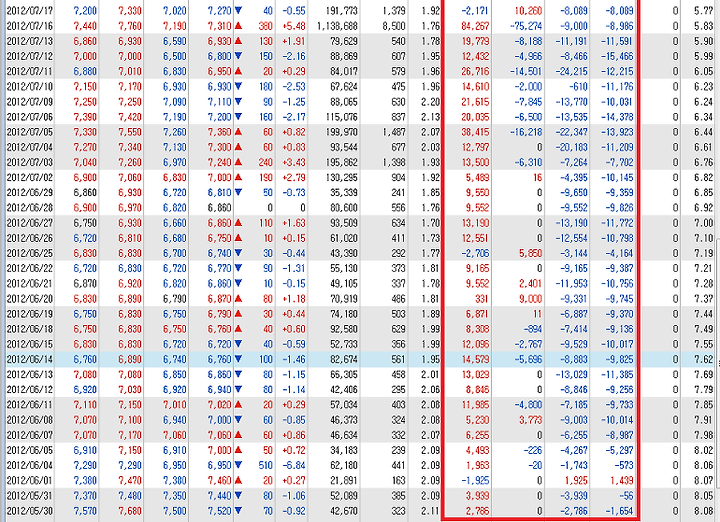Screen dimensions: 720x522
Task: Select the 2012/07/09 date cell
Action: [30, 101]
